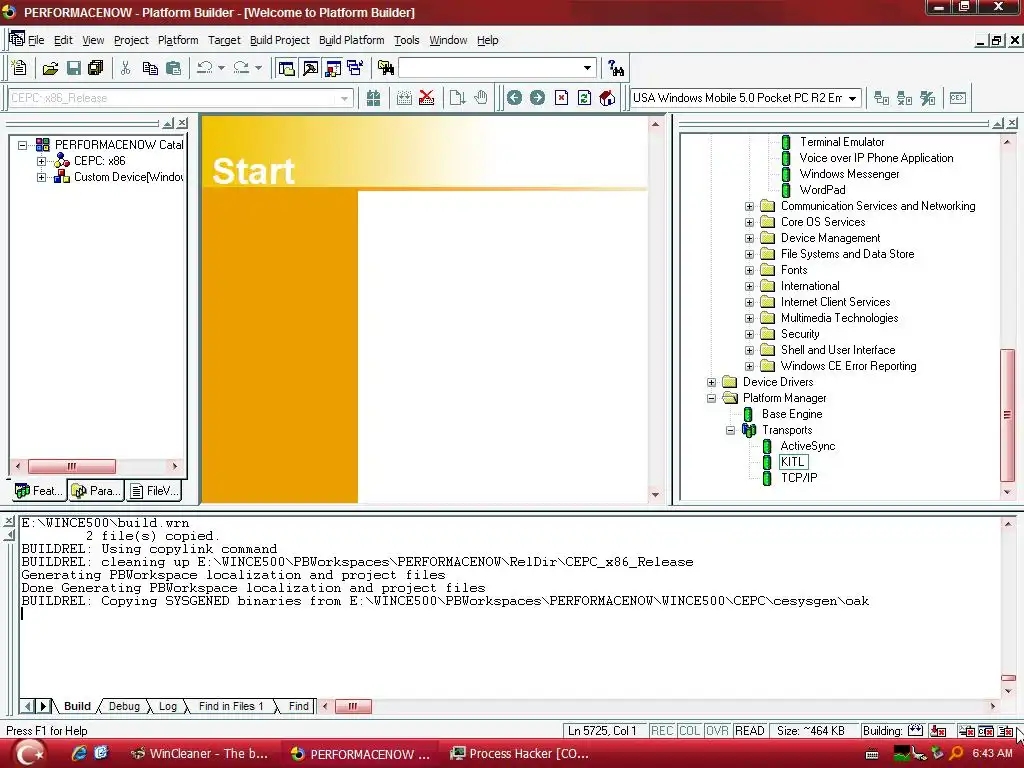The width and height of the screenshot is (1024, 768).
Task: Switch to the Log output tab
Action: tap(168, 706)
